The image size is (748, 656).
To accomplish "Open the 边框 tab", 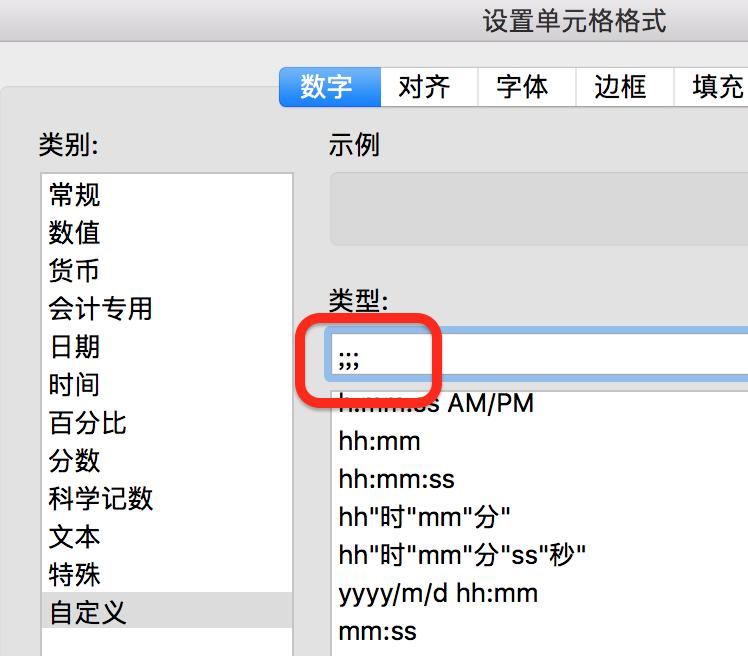I will pos(625,87).
